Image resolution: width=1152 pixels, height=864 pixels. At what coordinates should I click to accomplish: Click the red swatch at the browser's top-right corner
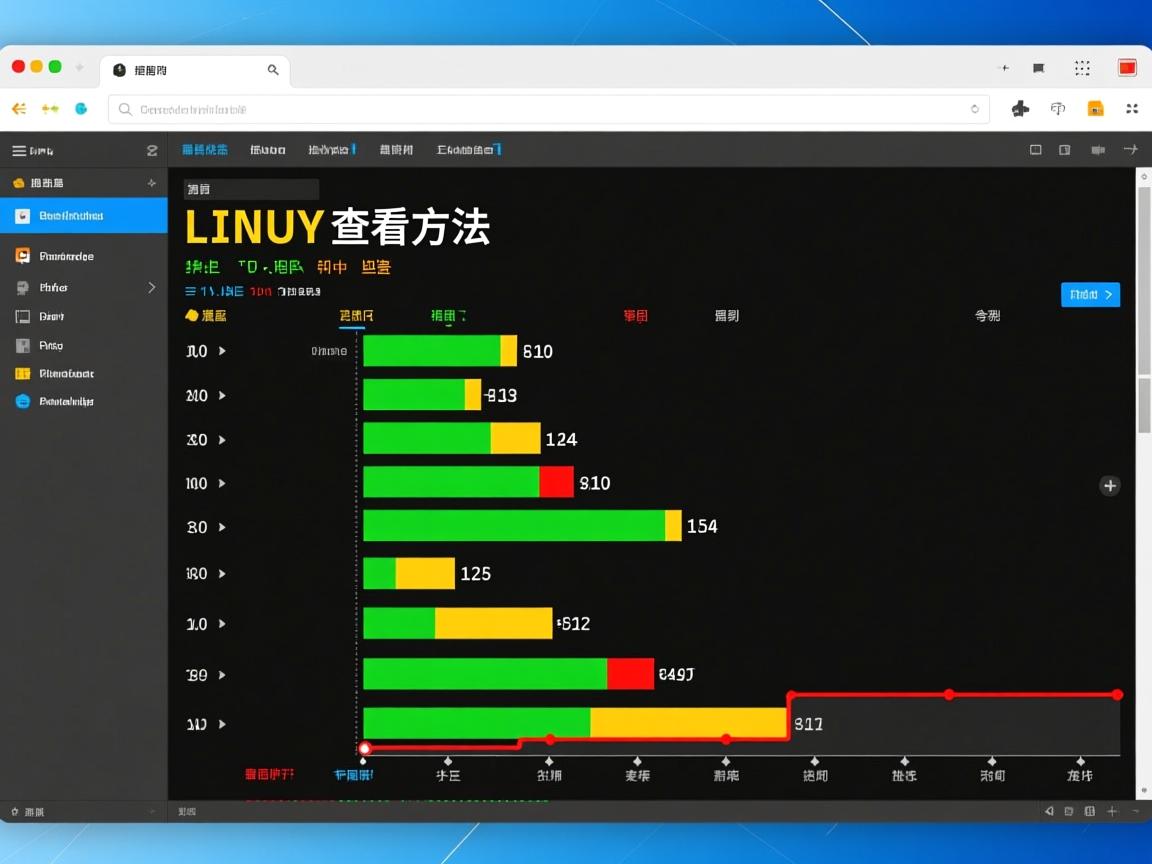point(1127,67)
